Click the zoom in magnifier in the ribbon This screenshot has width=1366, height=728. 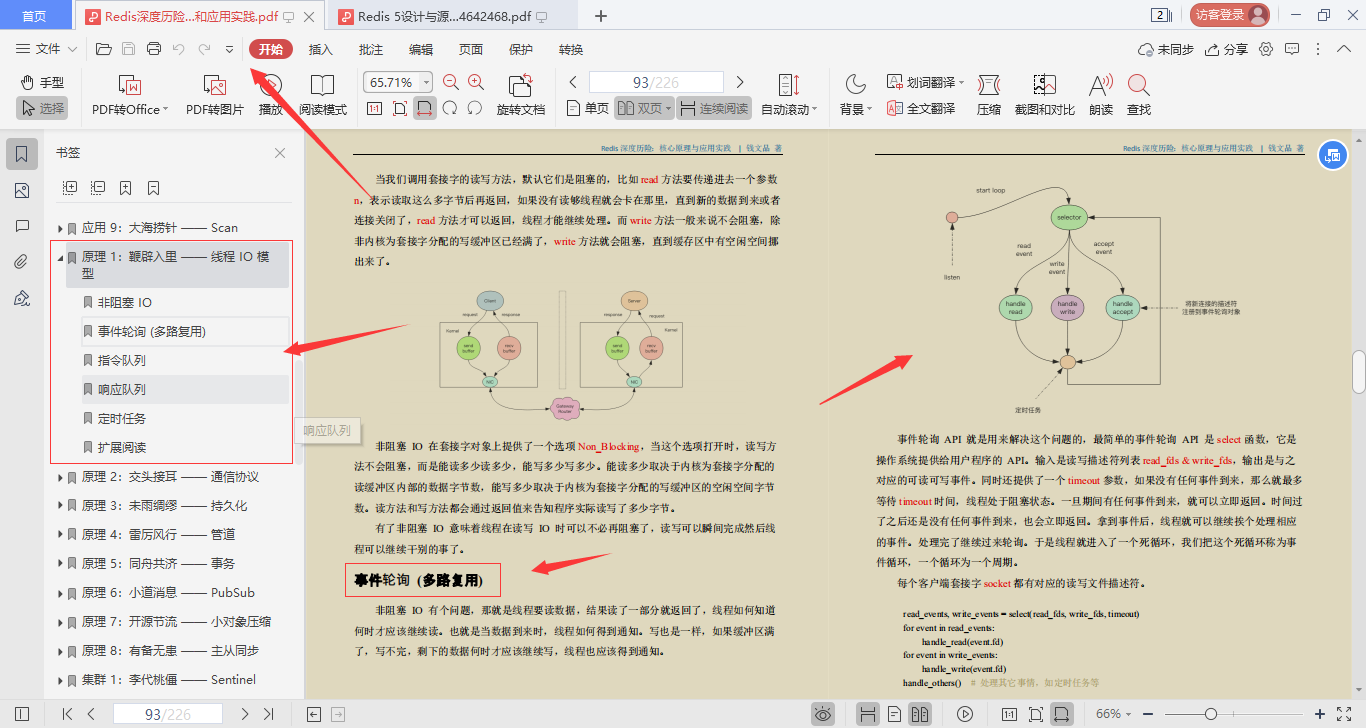476,83
